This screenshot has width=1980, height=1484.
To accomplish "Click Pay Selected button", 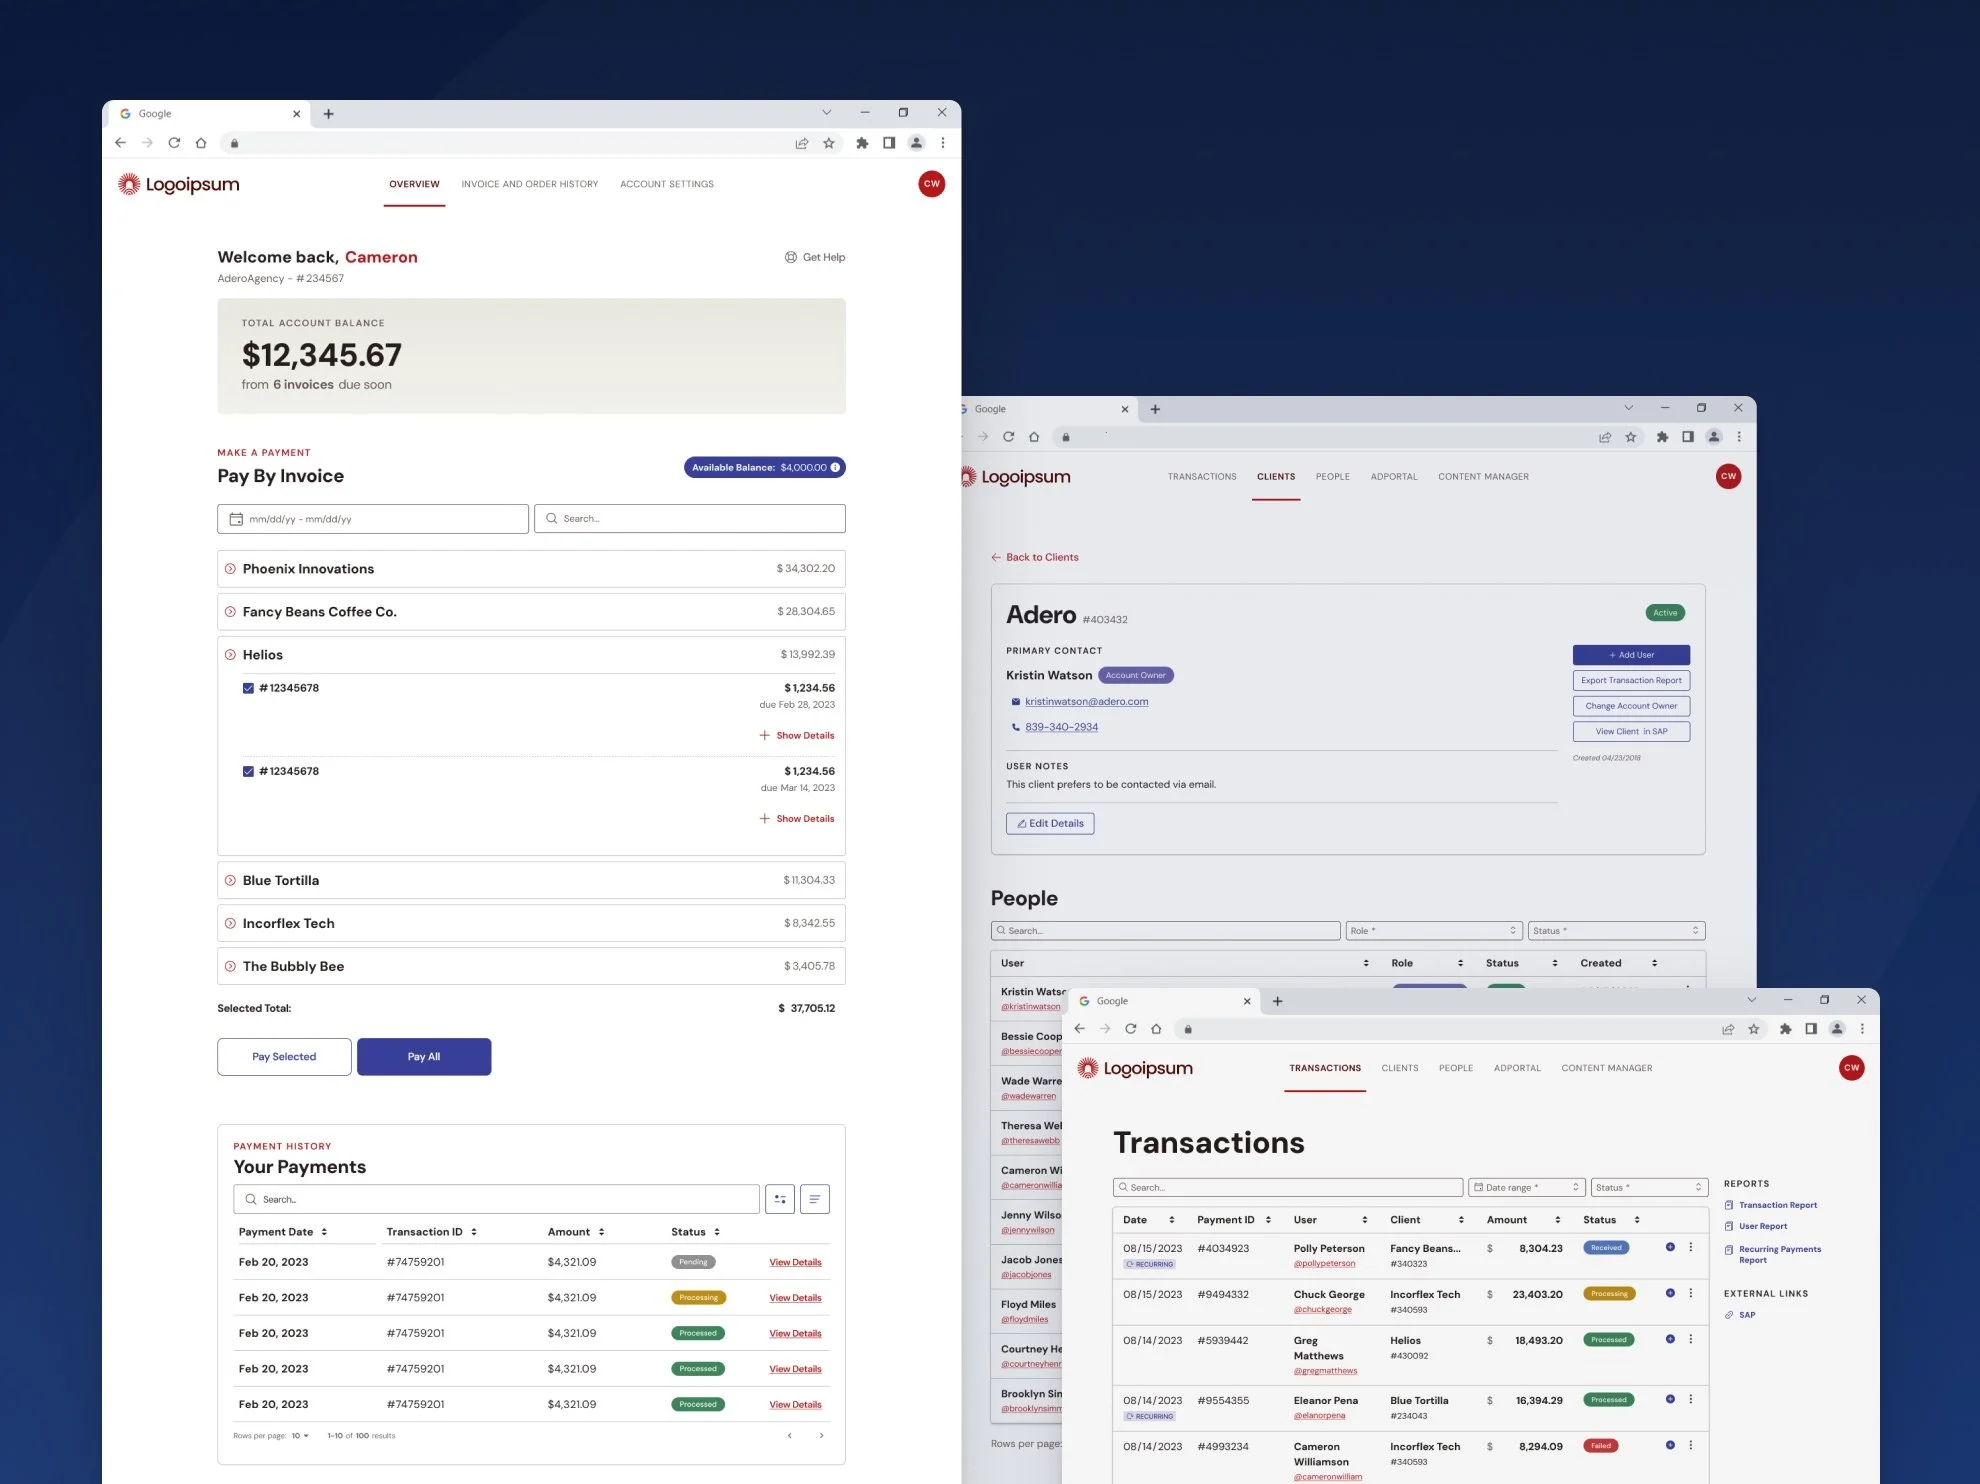I will tap(284, 1057).
